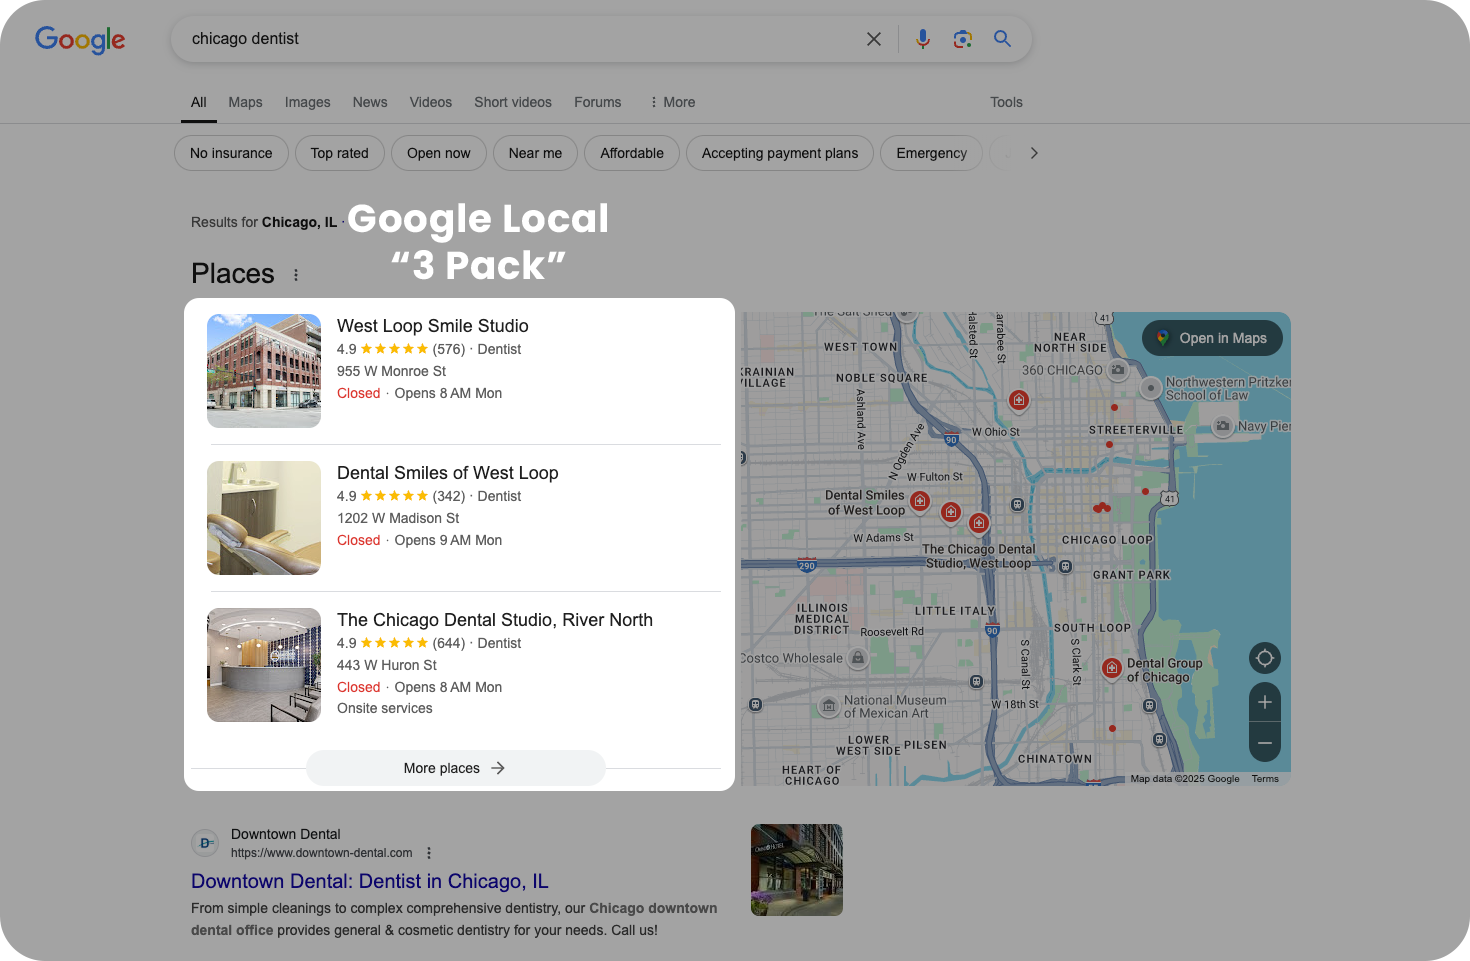Screen dimensions: 1470x961
Task: Open the Dental Smiles of West Loop listing
Action: pyautogui.click(x=448, y=473)
